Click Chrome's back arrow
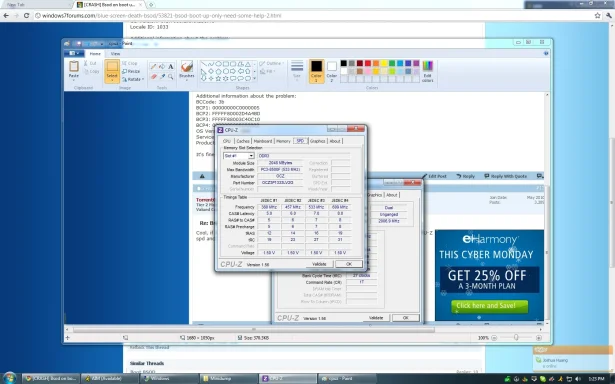 [6, 16]
